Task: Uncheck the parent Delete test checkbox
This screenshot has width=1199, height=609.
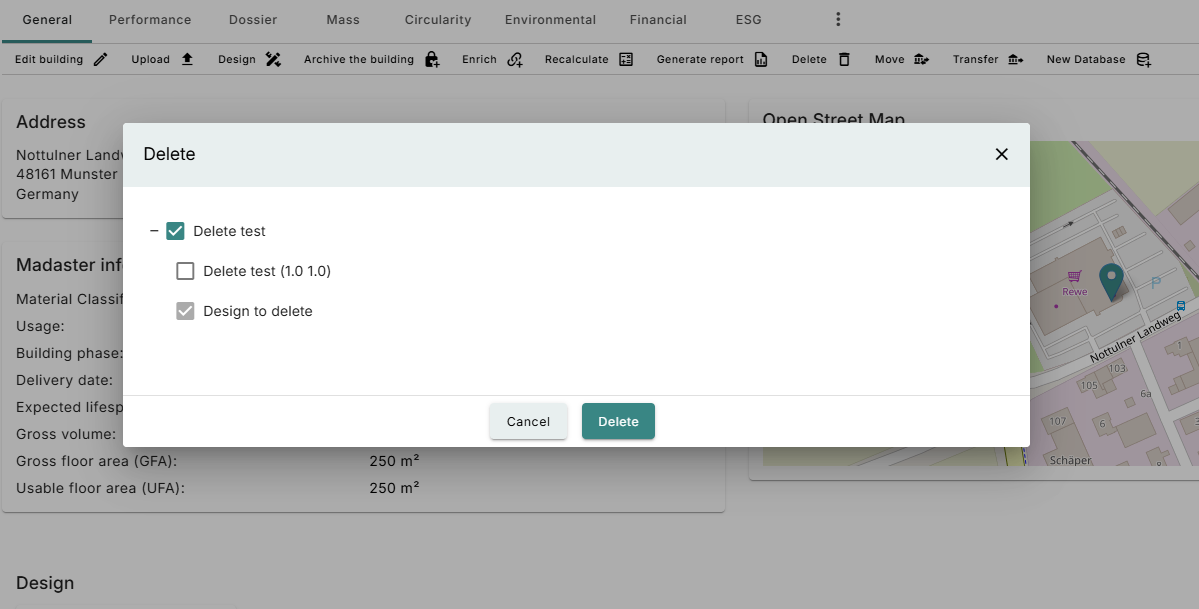Action: click(176, 231)
